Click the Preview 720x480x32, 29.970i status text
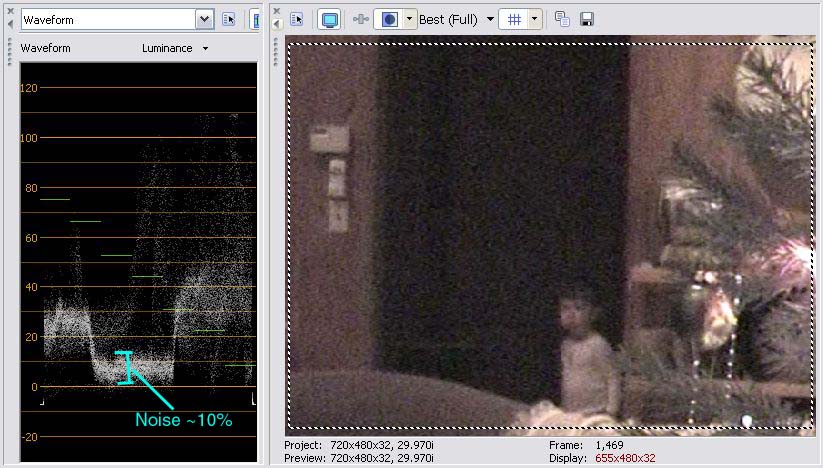This screenshot has height=468, width=823. pyautogui.click(x=358, y=458)
